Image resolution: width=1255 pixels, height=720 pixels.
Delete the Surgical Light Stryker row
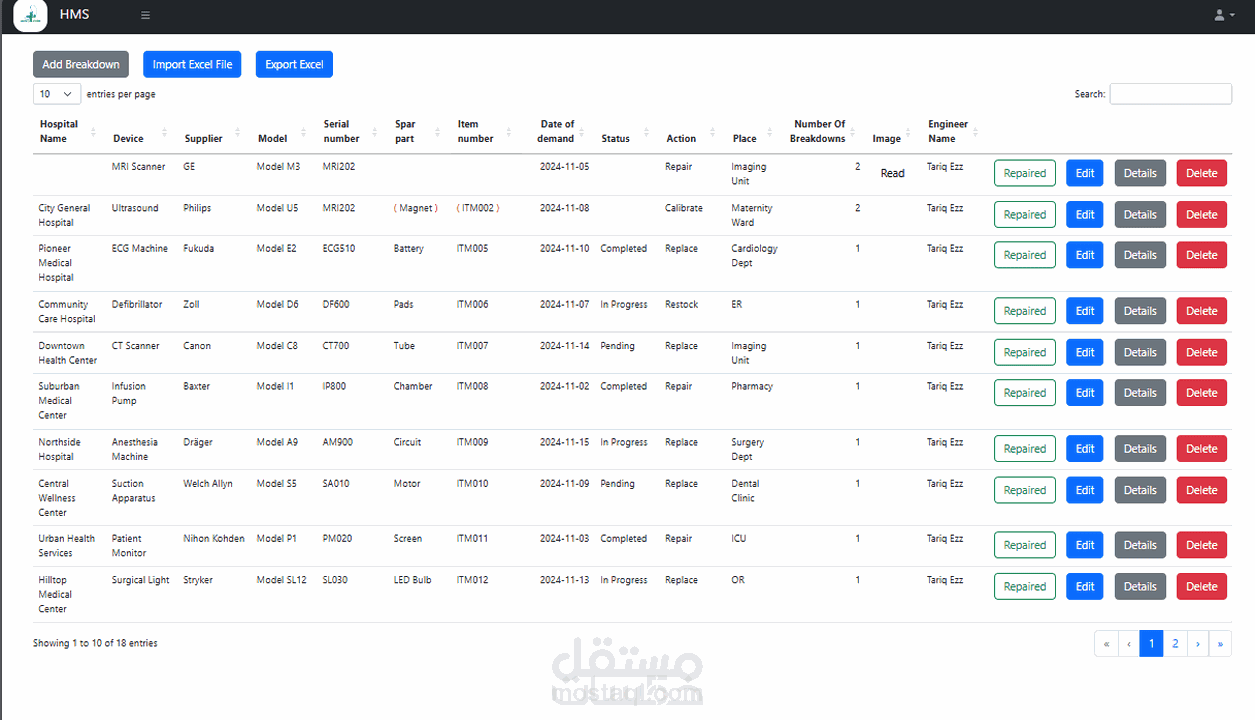pos(1201,587)
